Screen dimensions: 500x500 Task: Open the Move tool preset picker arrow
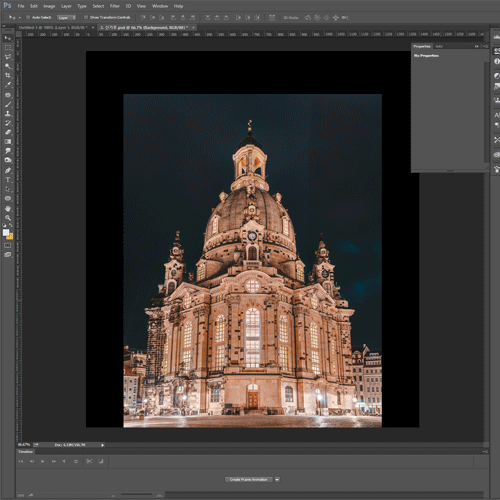(20, 17)
